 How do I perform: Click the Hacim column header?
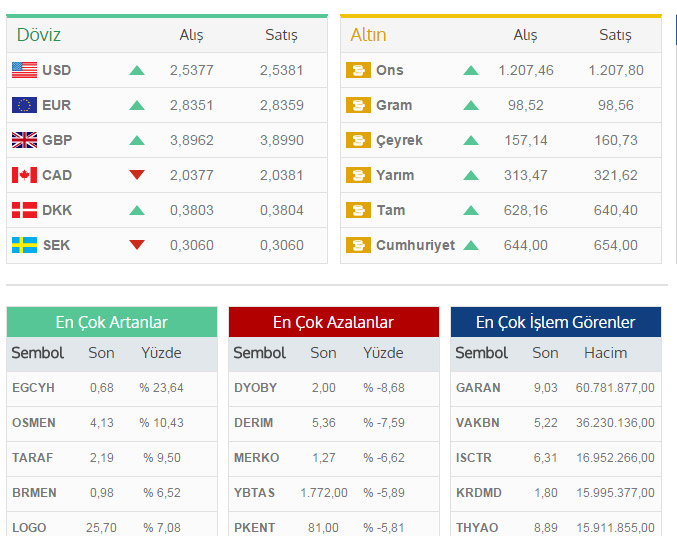[x=605, y=353]
